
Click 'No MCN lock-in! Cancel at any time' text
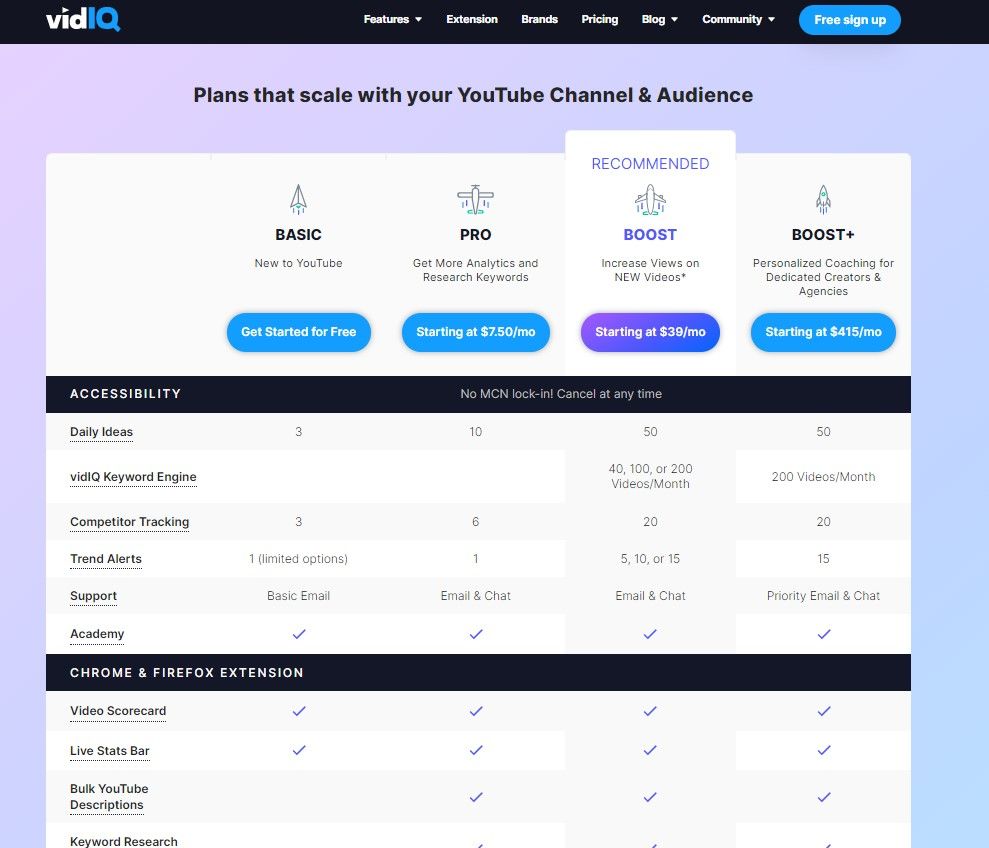(561, 394)
